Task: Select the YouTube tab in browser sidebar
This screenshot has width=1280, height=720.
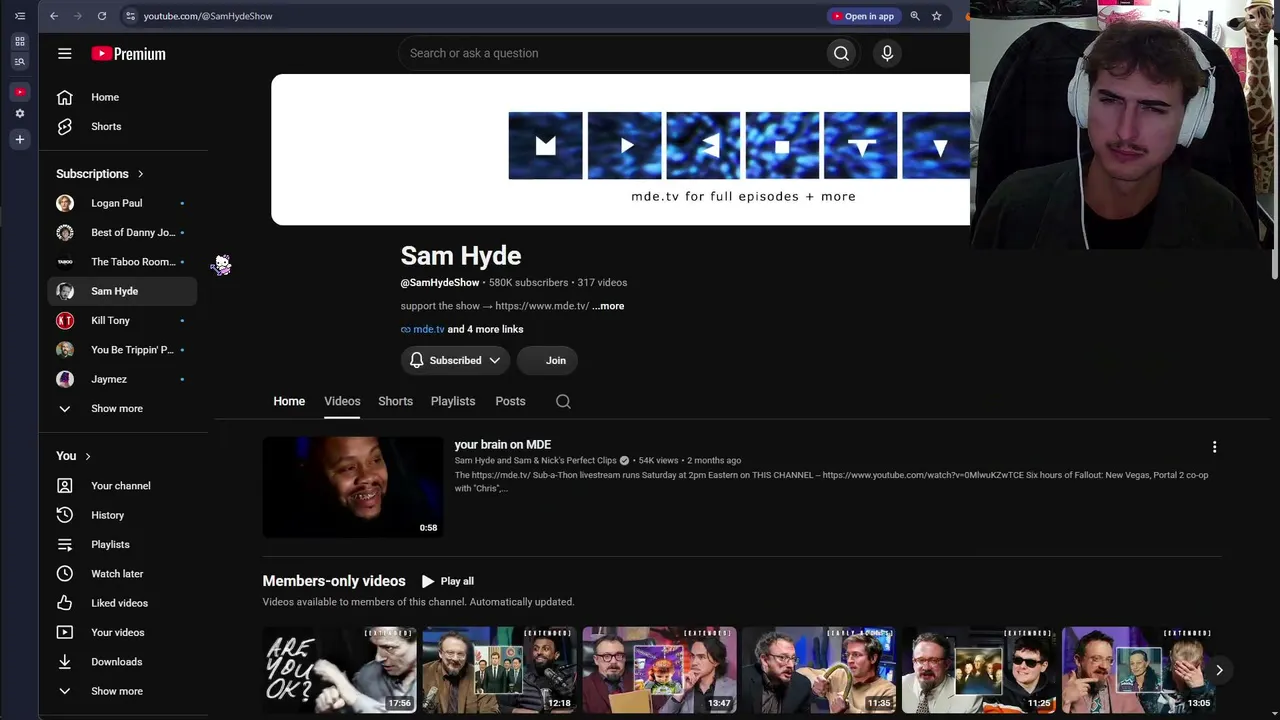Action: point(19,92)
